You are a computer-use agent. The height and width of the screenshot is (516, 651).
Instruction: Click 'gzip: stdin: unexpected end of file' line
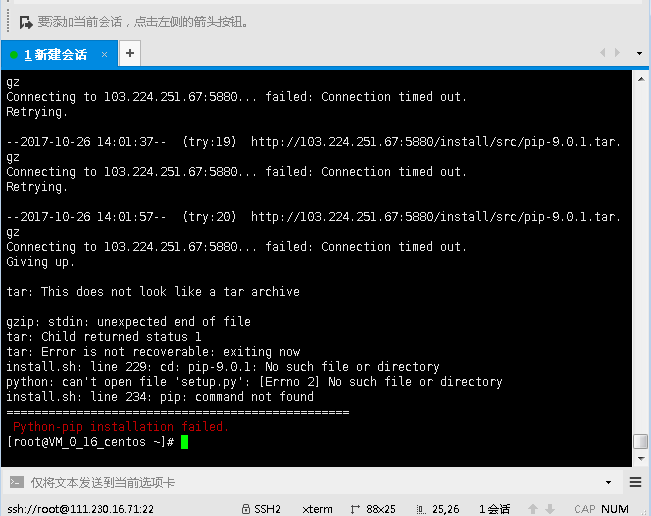pyautogui.click(x=128, y=322)
